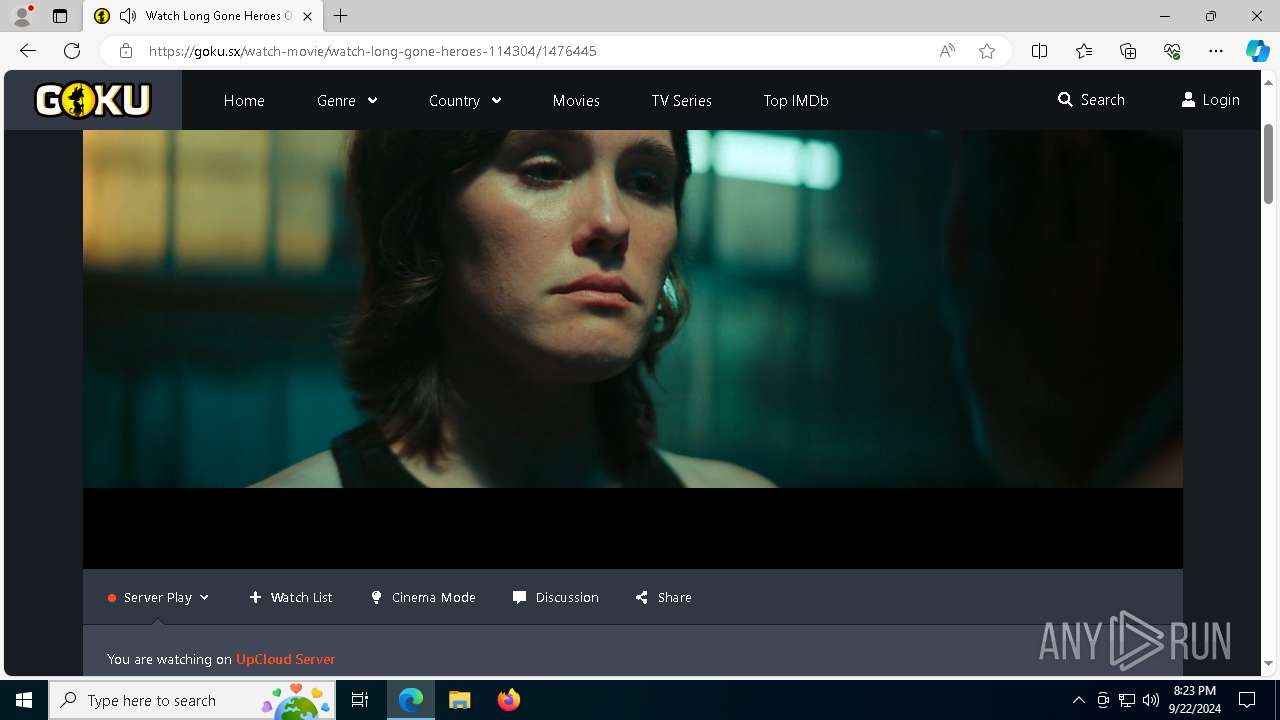The height and width of the screenshot is (720, 1280).
Task: Toggle Cinema Mode
Action: click(x=423, y=597)
